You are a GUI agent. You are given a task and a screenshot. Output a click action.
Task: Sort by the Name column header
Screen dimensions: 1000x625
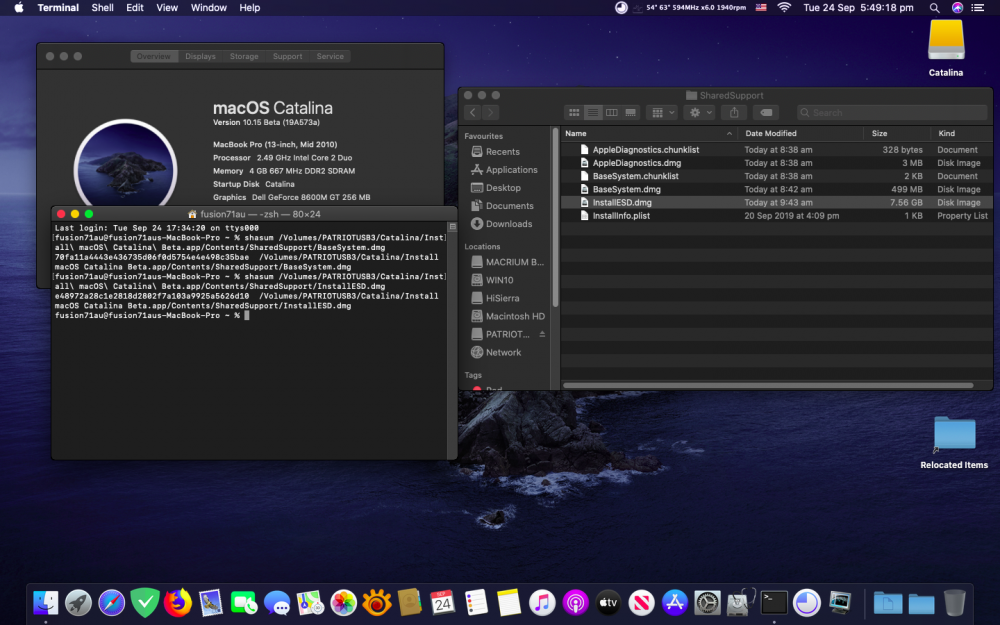(x=649, y=133)
